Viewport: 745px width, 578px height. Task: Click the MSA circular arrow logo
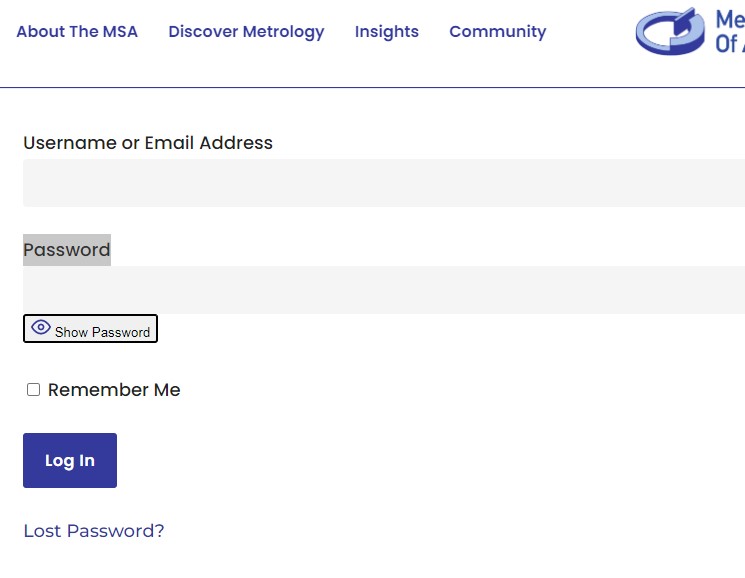click(x=670, y=31)
